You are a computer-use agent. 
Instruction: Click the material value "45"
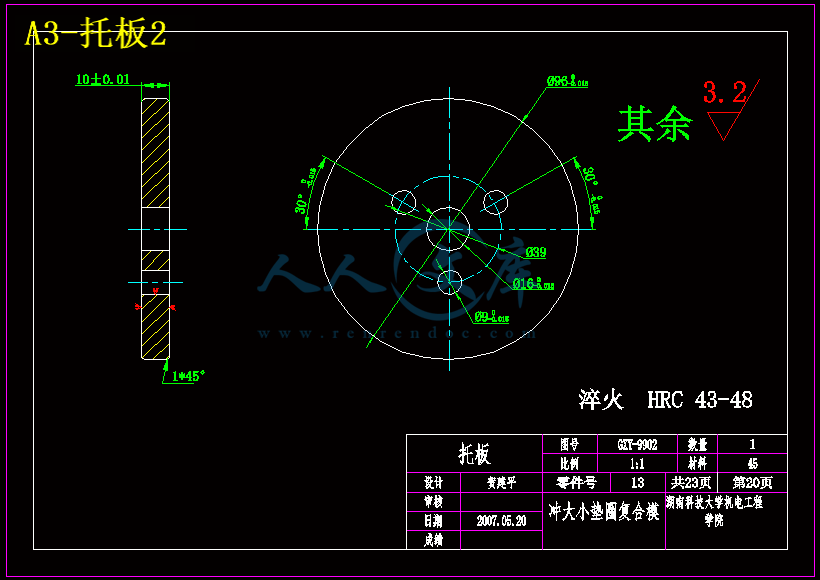[752, 464]
